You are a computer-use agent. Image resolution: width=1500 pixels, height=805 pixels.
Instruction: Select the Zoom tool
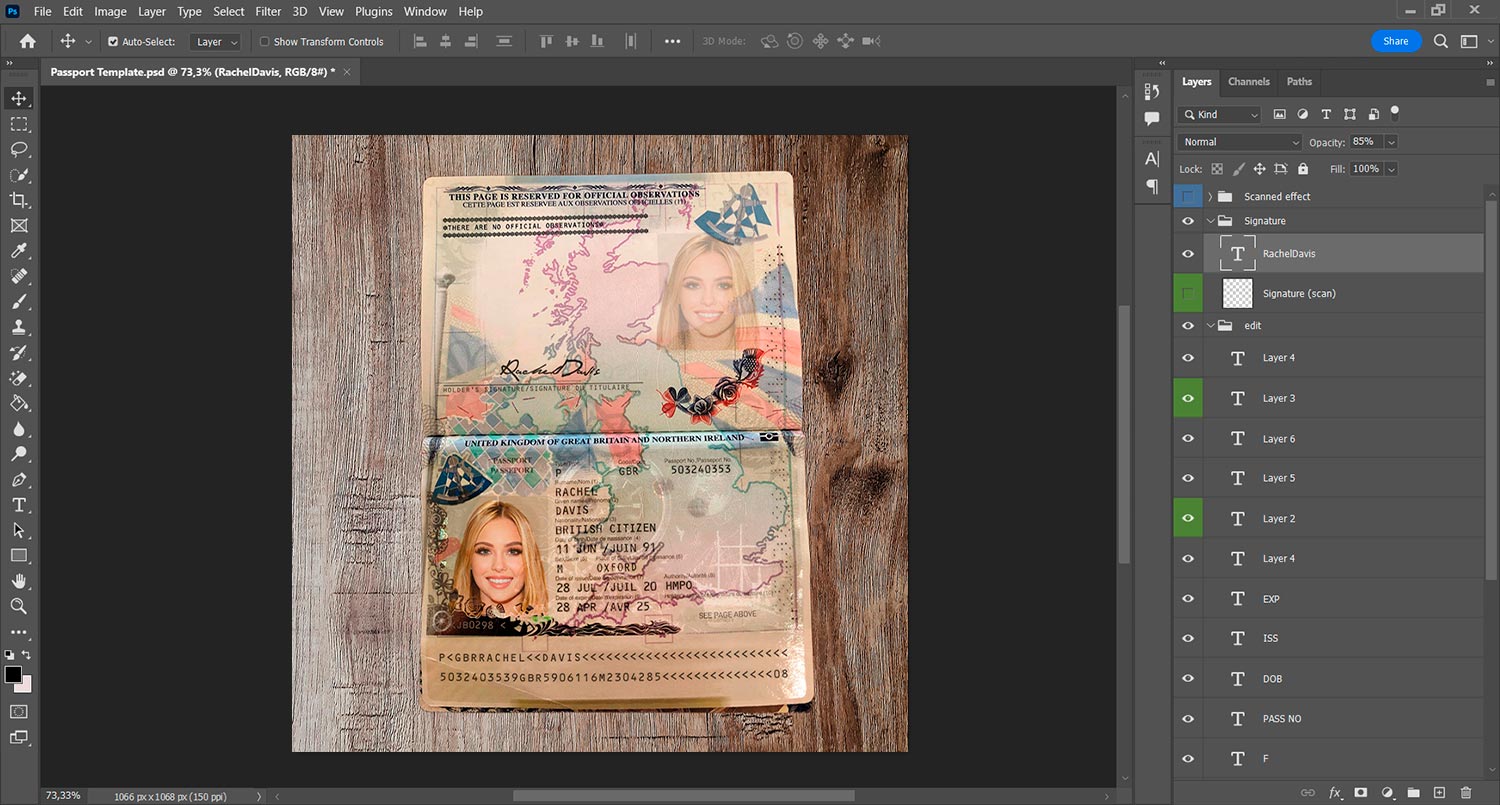(19, 606)
